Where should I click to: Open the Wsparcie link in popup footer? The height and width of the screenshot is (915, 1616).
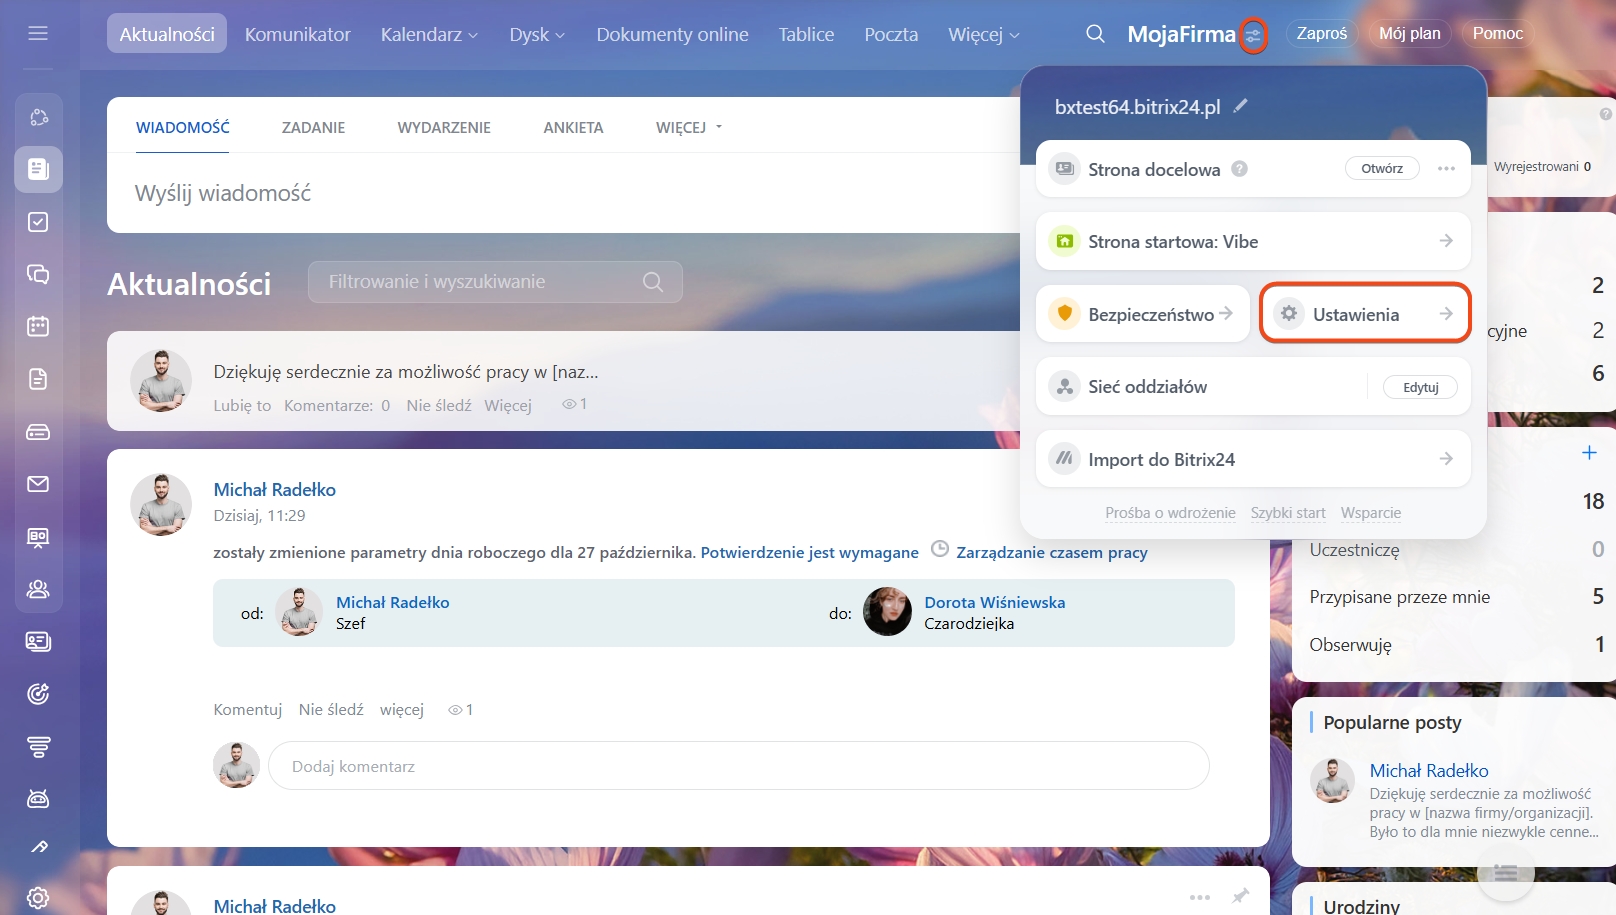point(1370,513)
